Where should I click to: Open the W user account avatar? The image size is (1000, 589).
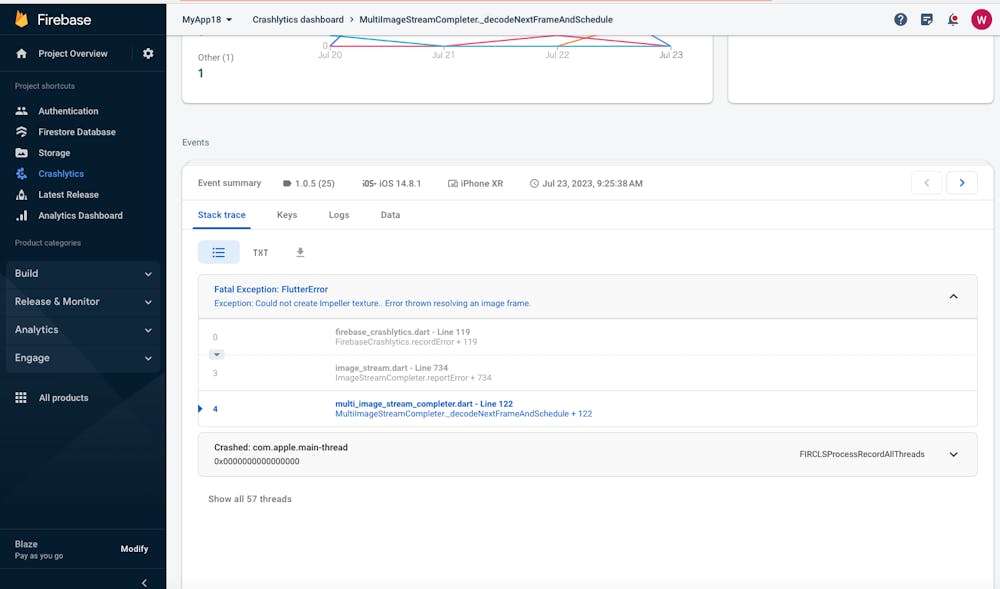tap(981, 20)
